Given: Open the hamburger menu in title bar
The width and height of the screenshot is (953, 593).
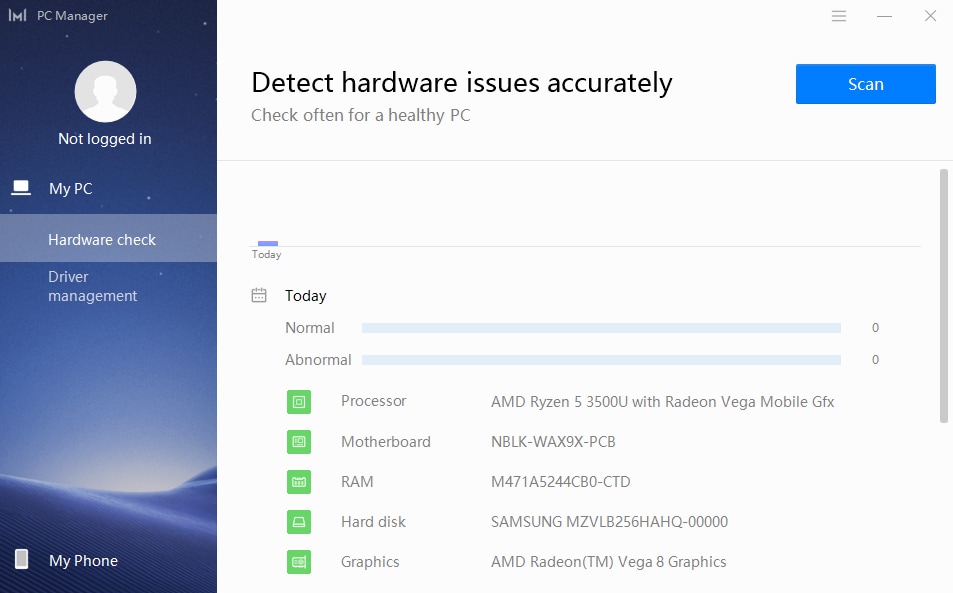Looking at the screenshot, I should coord(839,16).
